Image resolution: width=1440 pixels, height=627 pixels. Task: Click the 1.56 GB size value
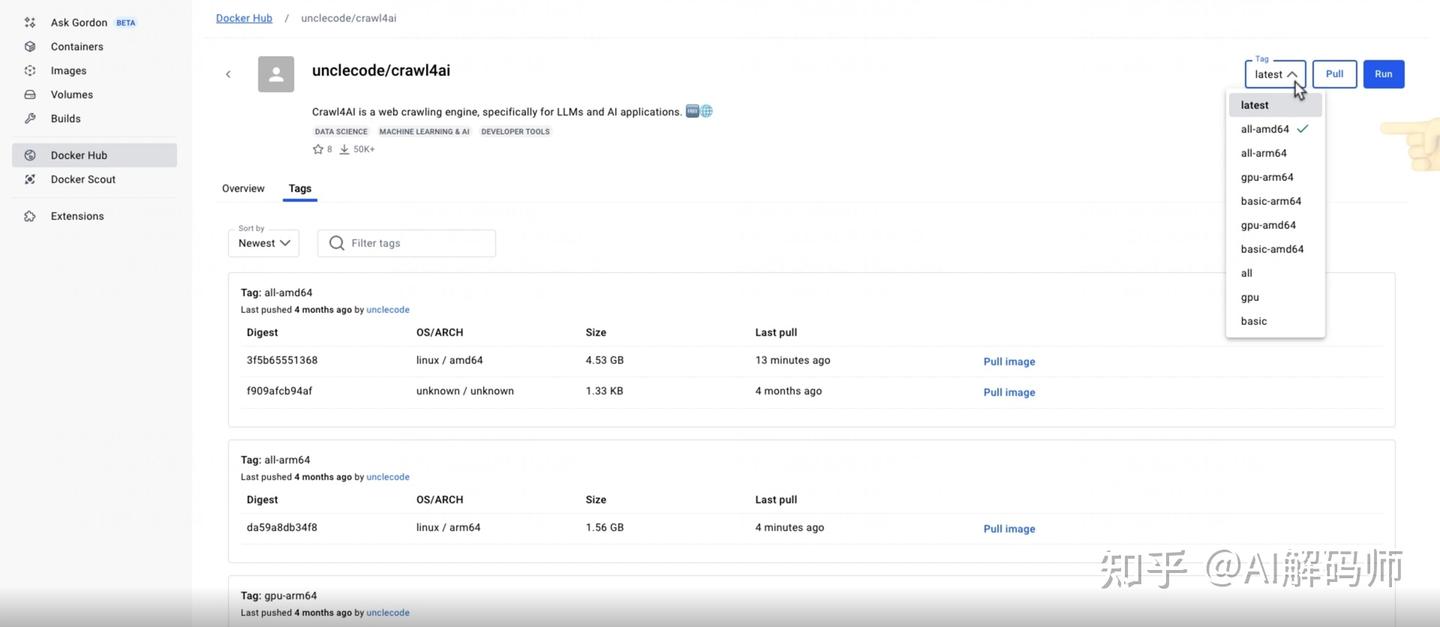coord(605,527)
